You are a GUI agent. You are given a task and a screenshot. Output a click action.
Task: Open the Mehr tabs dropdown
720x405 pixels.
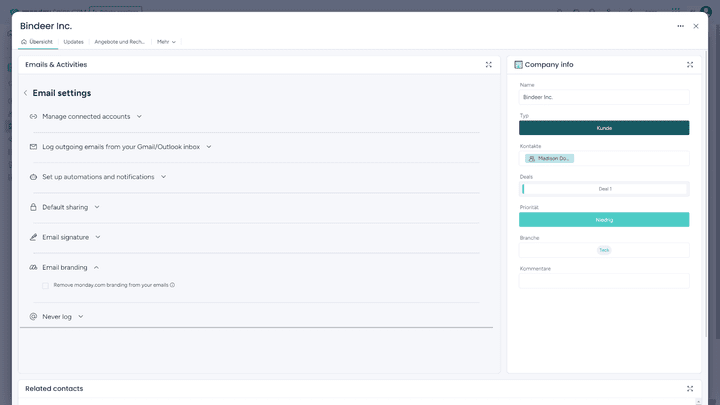point(166,42)
